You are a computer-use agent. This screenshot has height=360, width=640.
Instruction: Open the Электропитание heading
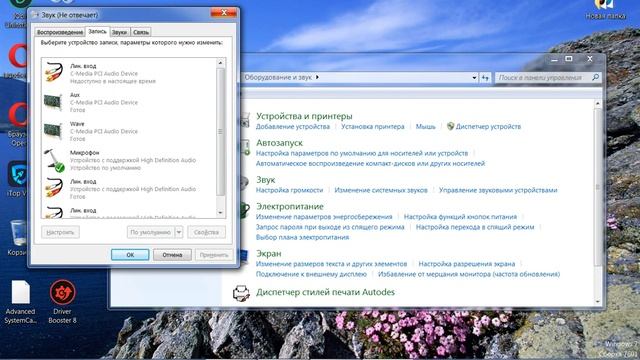click(x=290, y=207)
